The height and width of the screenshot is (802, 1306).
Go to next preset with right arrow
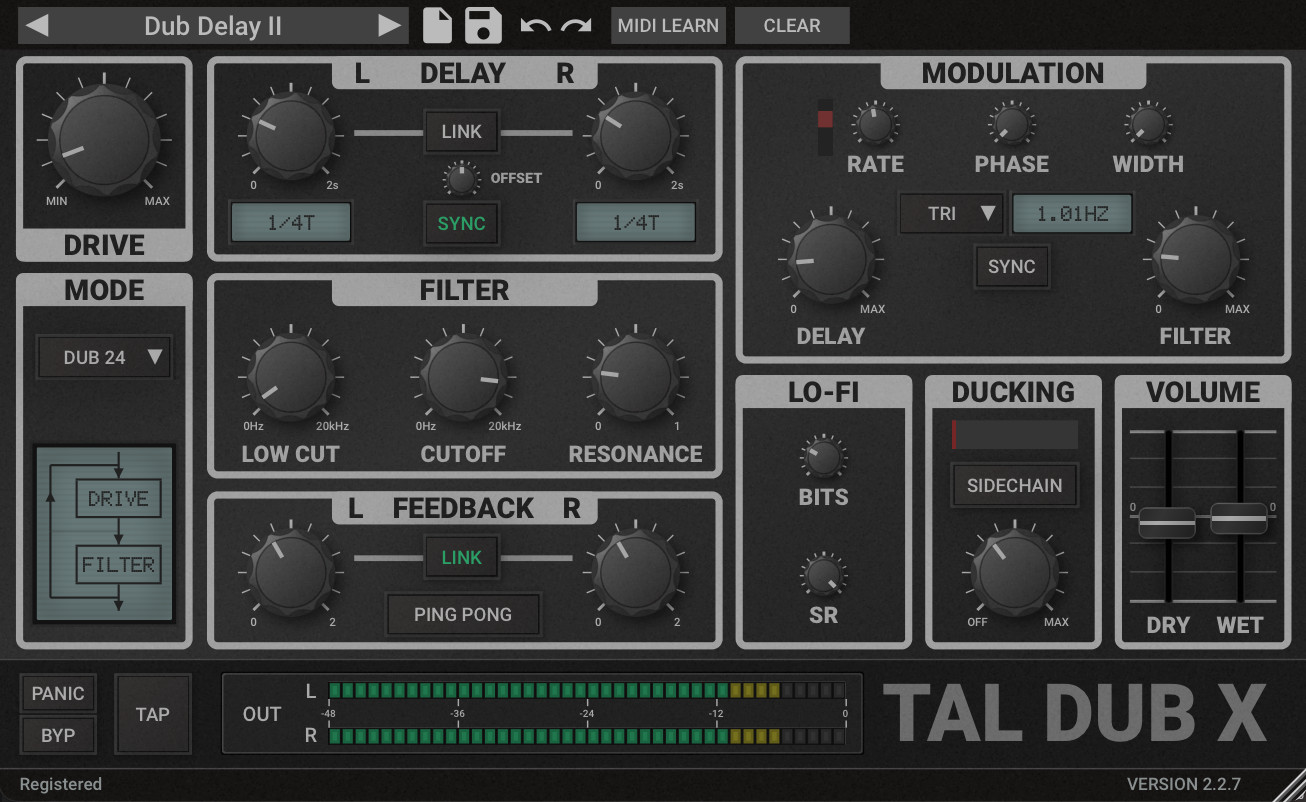pos(389,26)
